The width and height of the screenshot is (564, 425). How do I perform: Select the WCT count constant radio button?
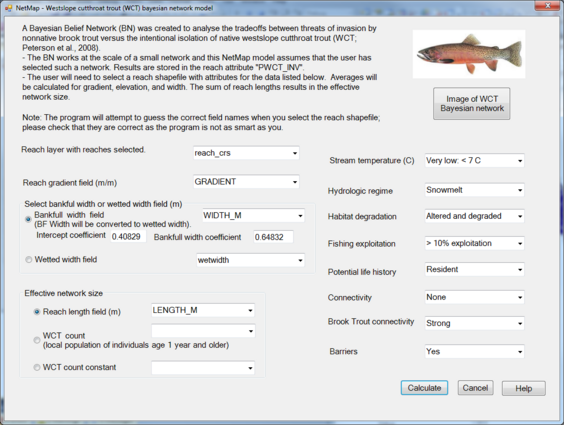[x=37, y=367]
